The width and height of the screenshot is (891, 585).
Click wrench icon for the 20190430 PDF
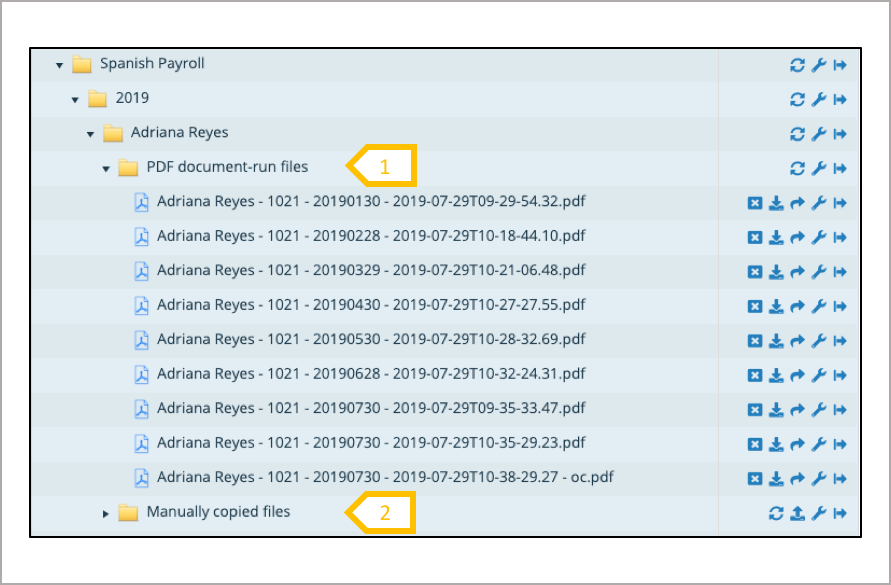click(818, 307)
